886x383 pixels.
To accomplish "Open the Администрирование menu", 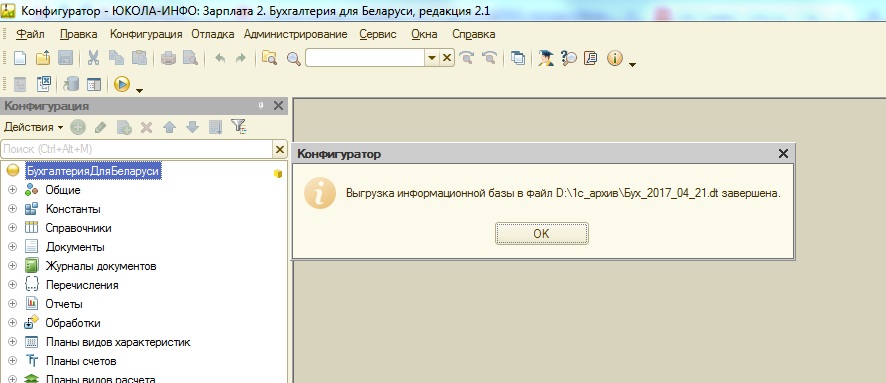I will [x=296, y=34].
